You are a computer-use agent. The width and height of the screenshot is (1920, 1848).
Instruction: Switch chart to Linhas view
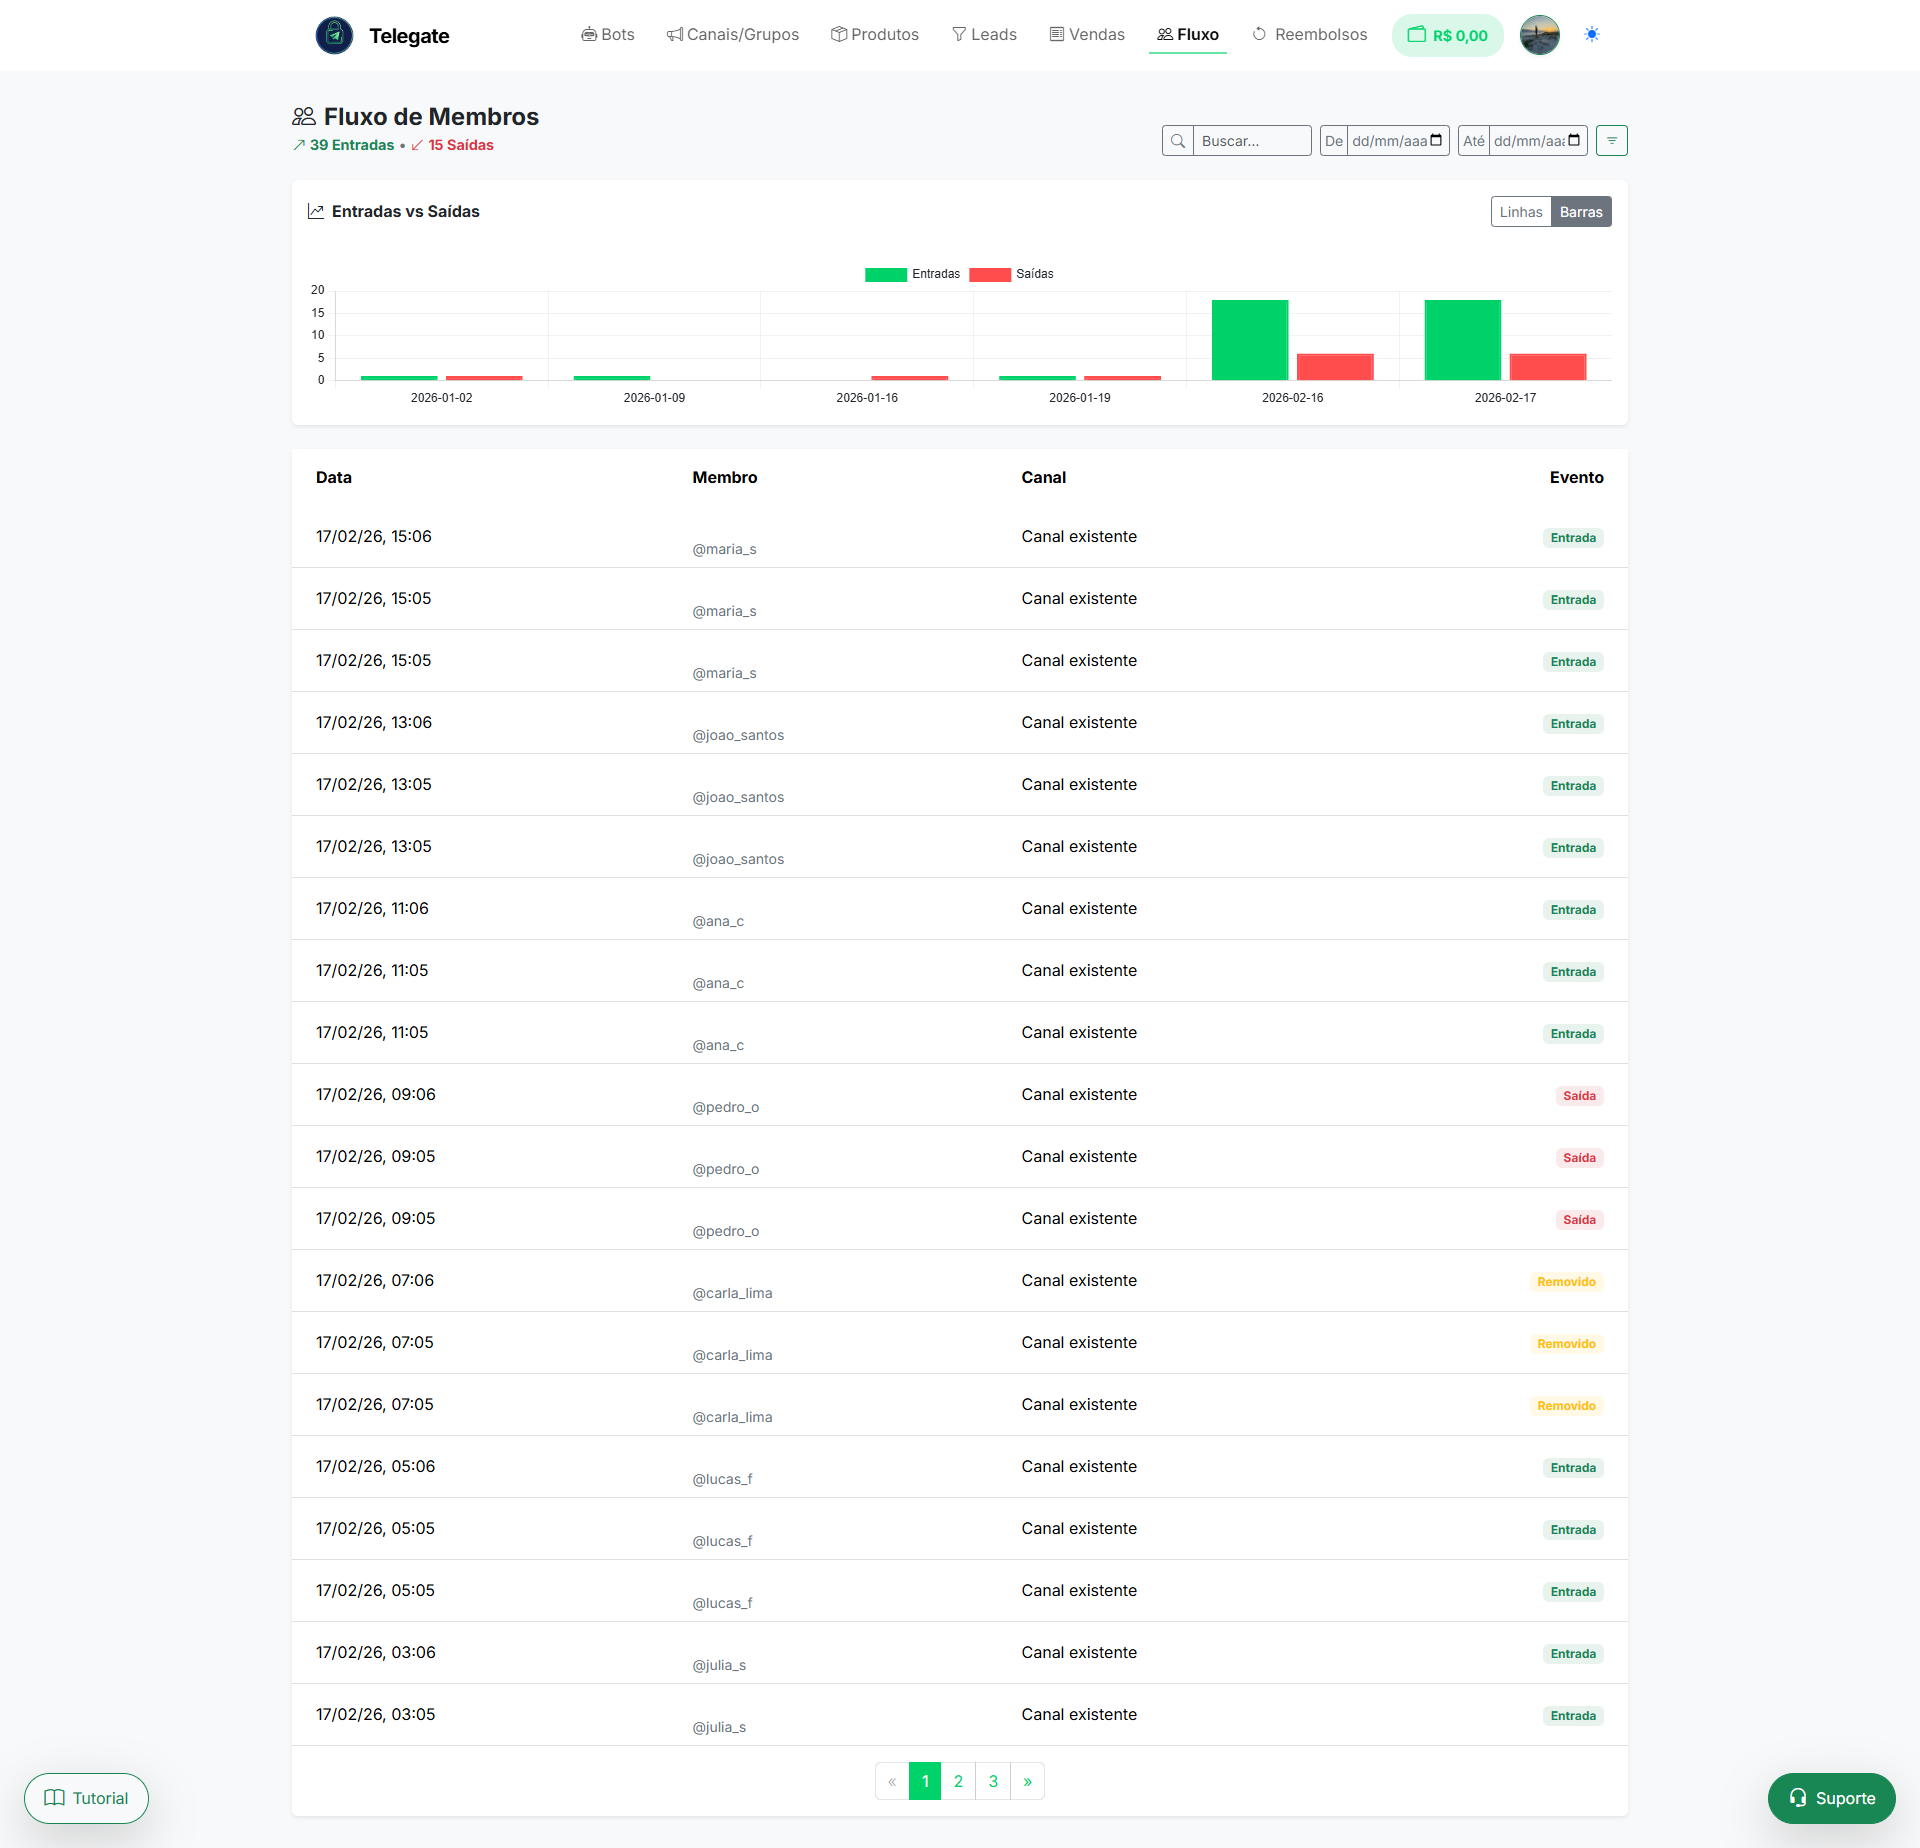tap(1521, 211)
